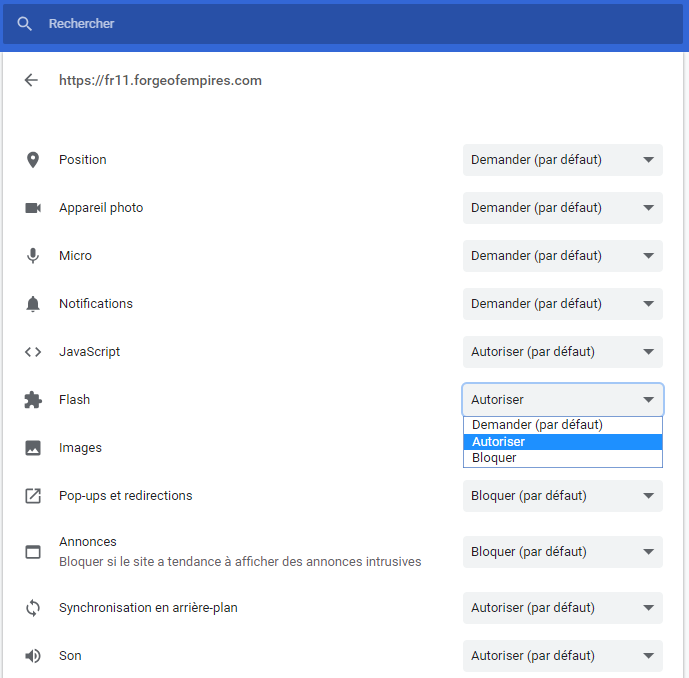Image resolution: width=689 pixels, height=678 pixels.
Task: Click the Son speaker icon
Action: tap(33, 656)
